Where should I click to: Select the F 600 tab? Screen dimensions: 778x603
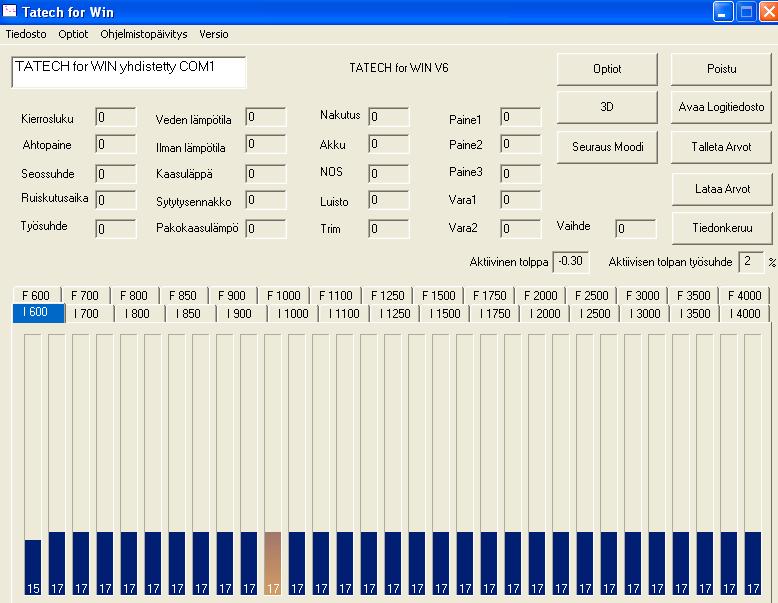tap(36, 296)
